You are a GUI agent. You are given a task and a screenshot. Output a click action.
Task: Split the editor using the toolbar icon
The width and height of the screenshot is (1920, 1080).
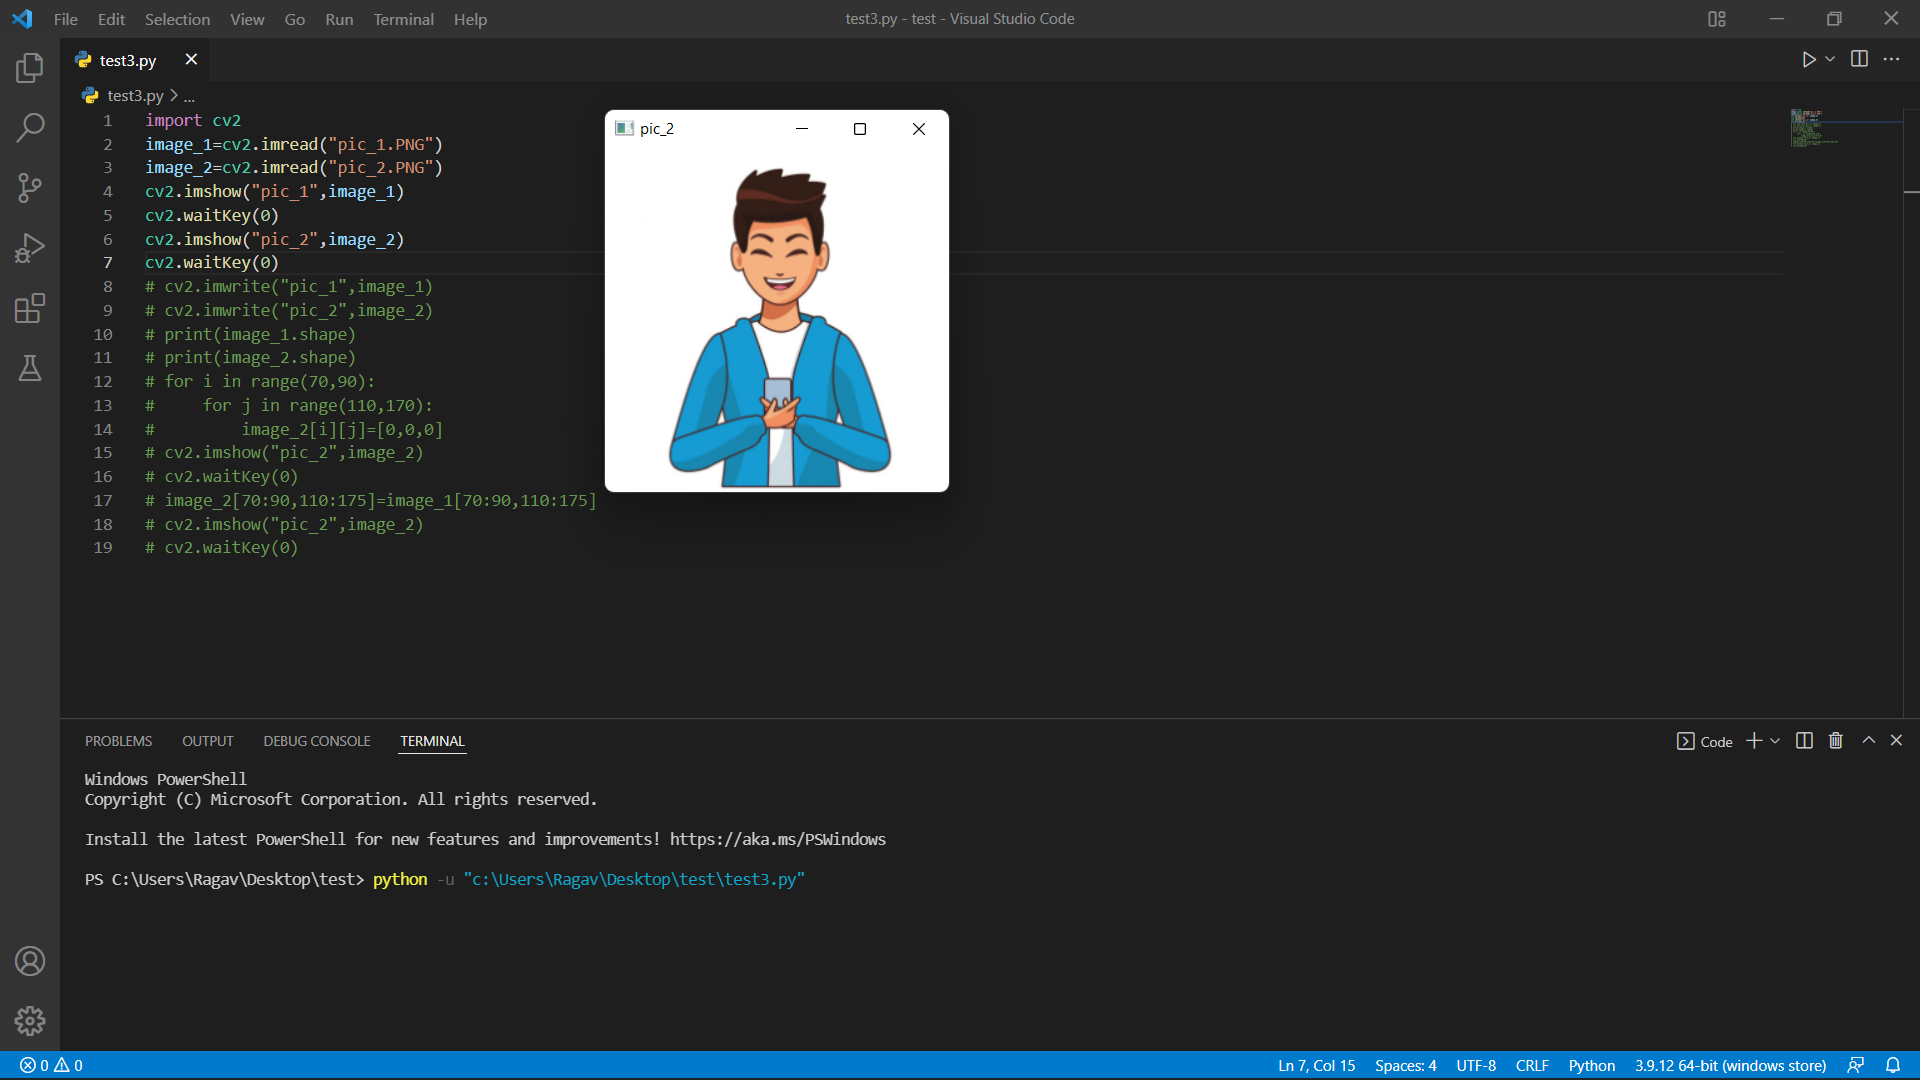tap(1859, 59)
